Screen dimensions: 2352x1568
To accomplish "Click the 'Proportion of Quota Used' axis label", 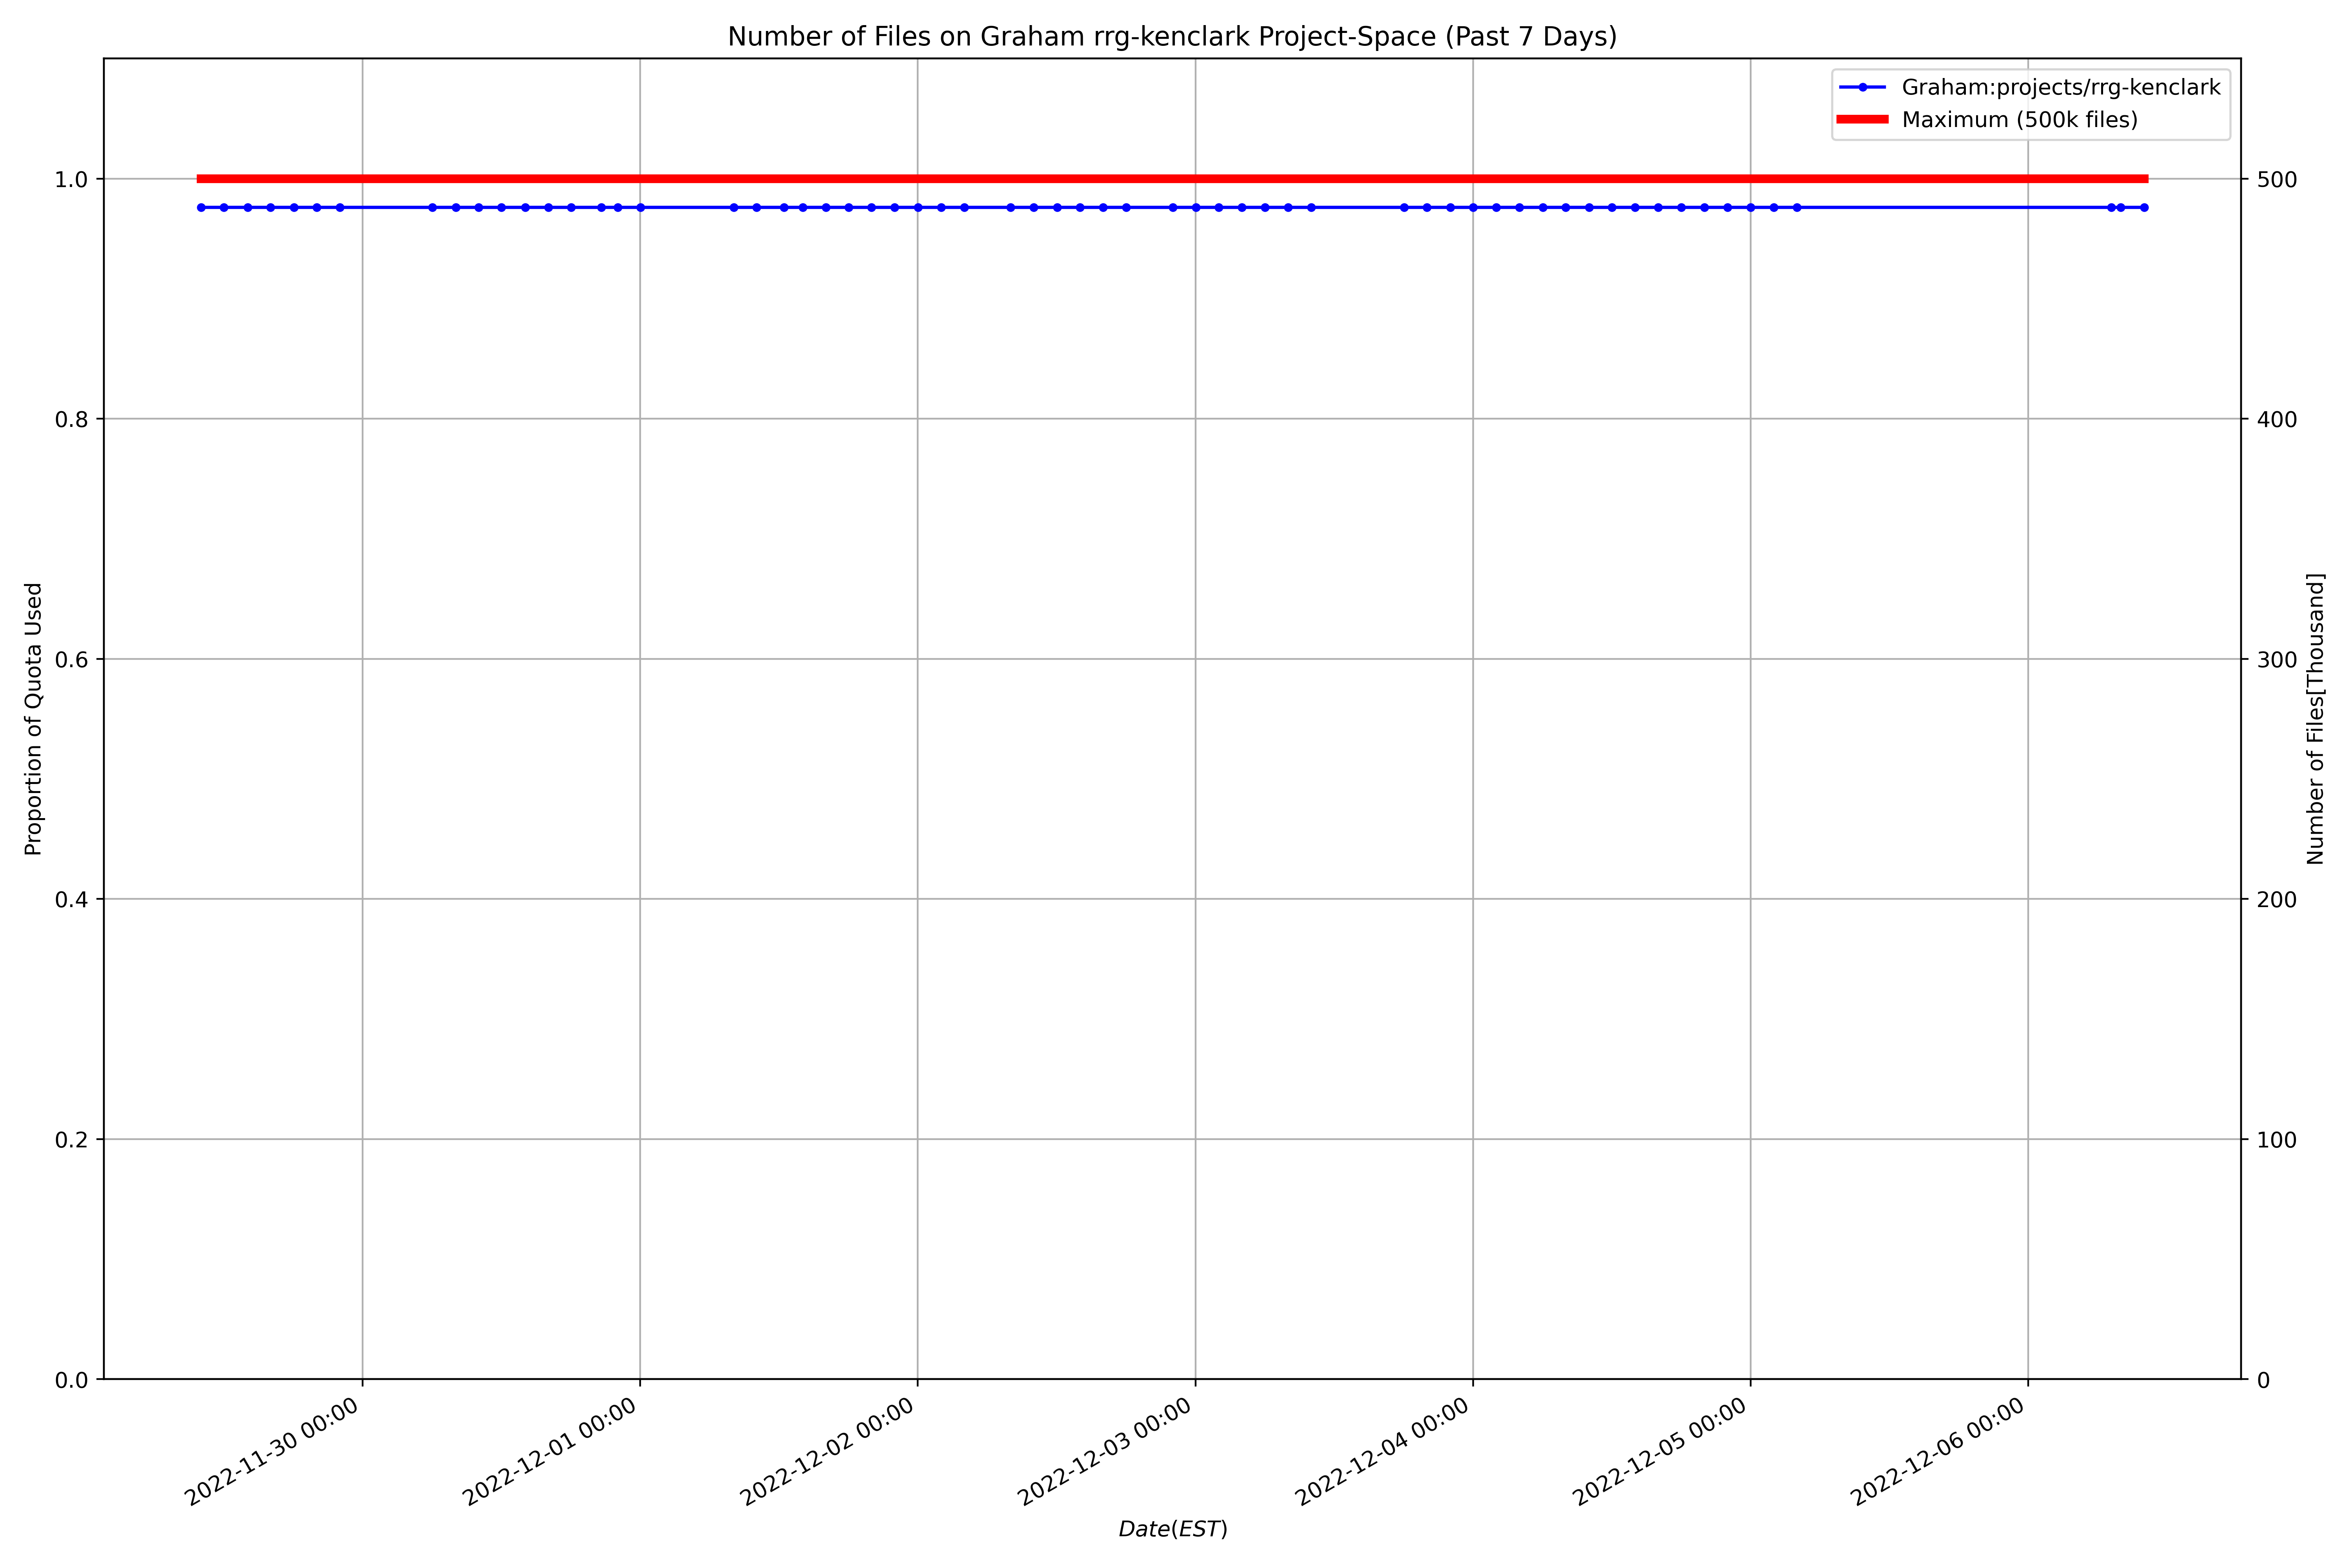I will click(34, 719).
